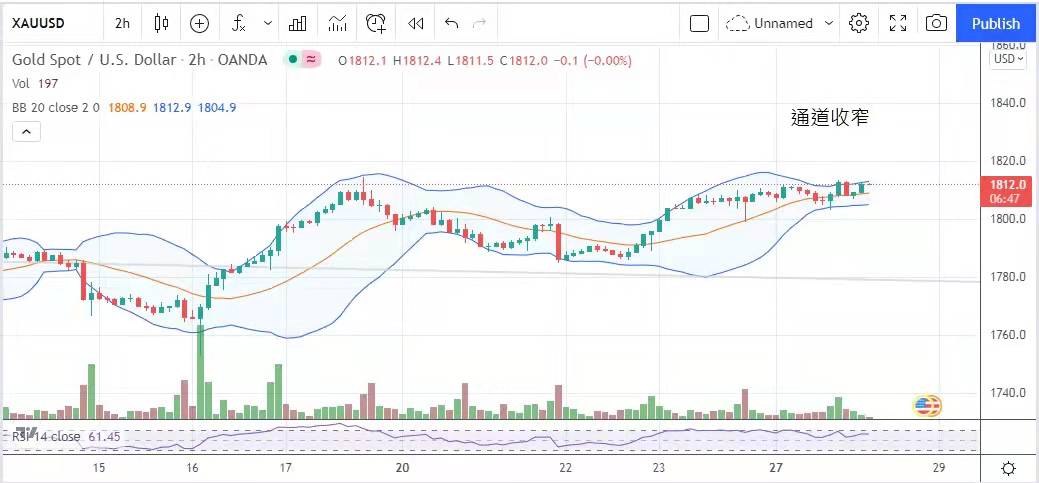This screenshot has width=1039, height=483.
Task: Undo the last chart action
Action: click(451, 23)
